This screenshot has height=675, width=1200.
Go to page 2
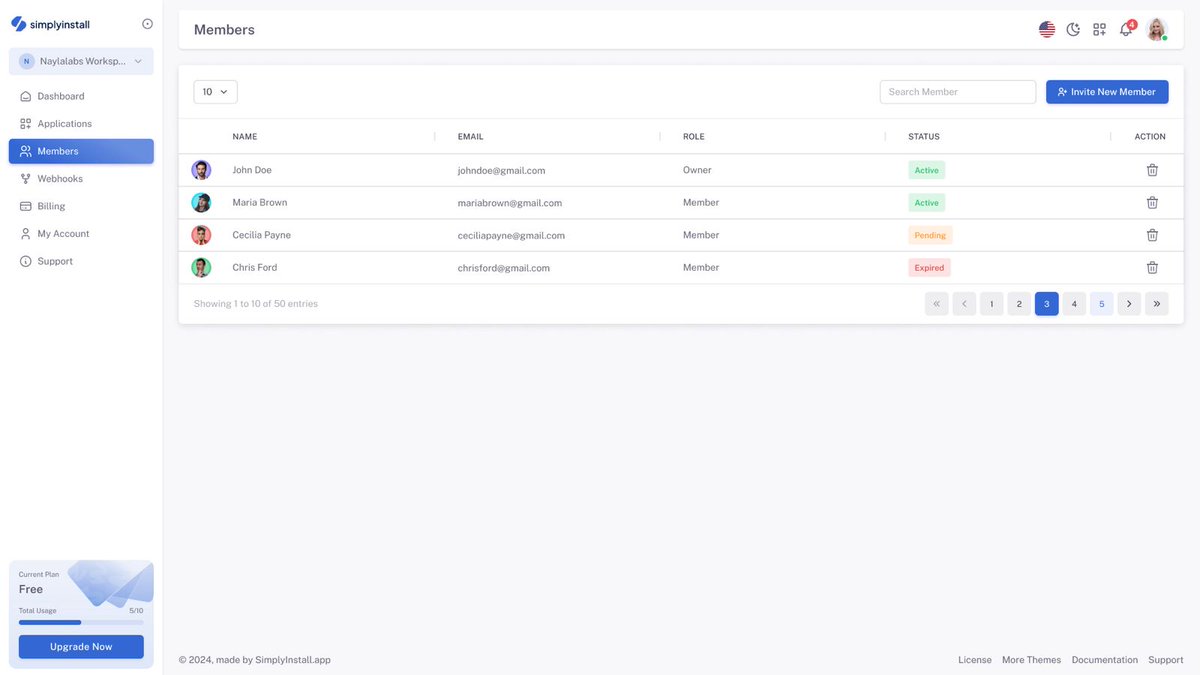(1019, 304)
